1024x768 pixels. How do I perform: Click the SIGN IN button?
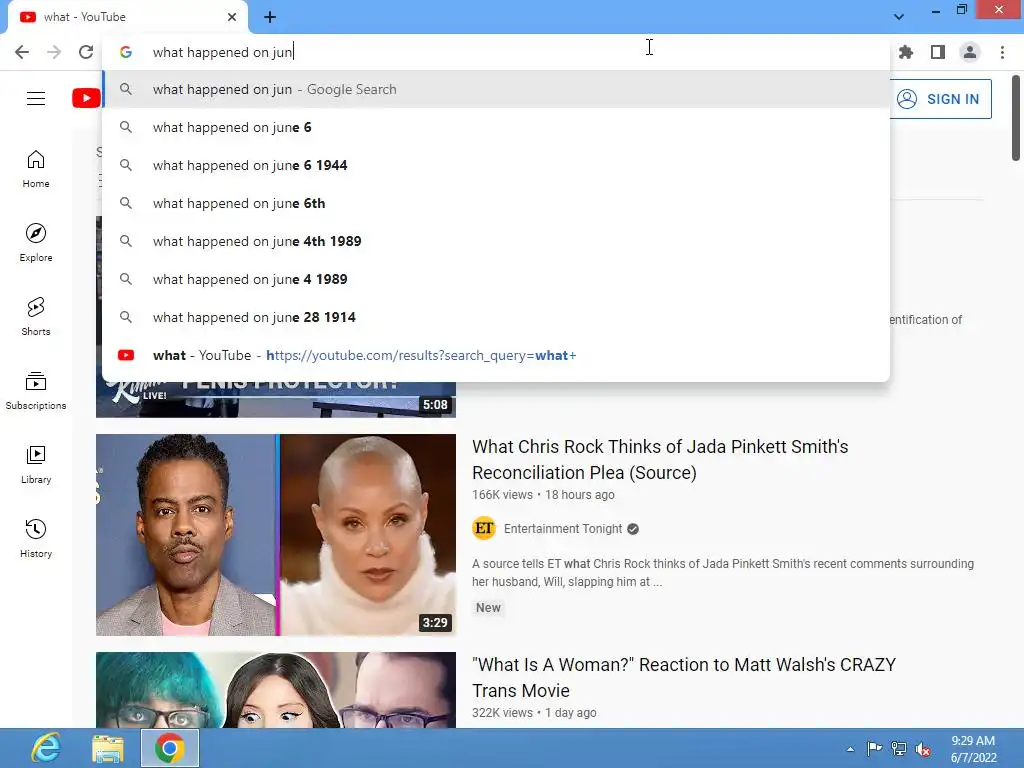click(x=939, y=99)
